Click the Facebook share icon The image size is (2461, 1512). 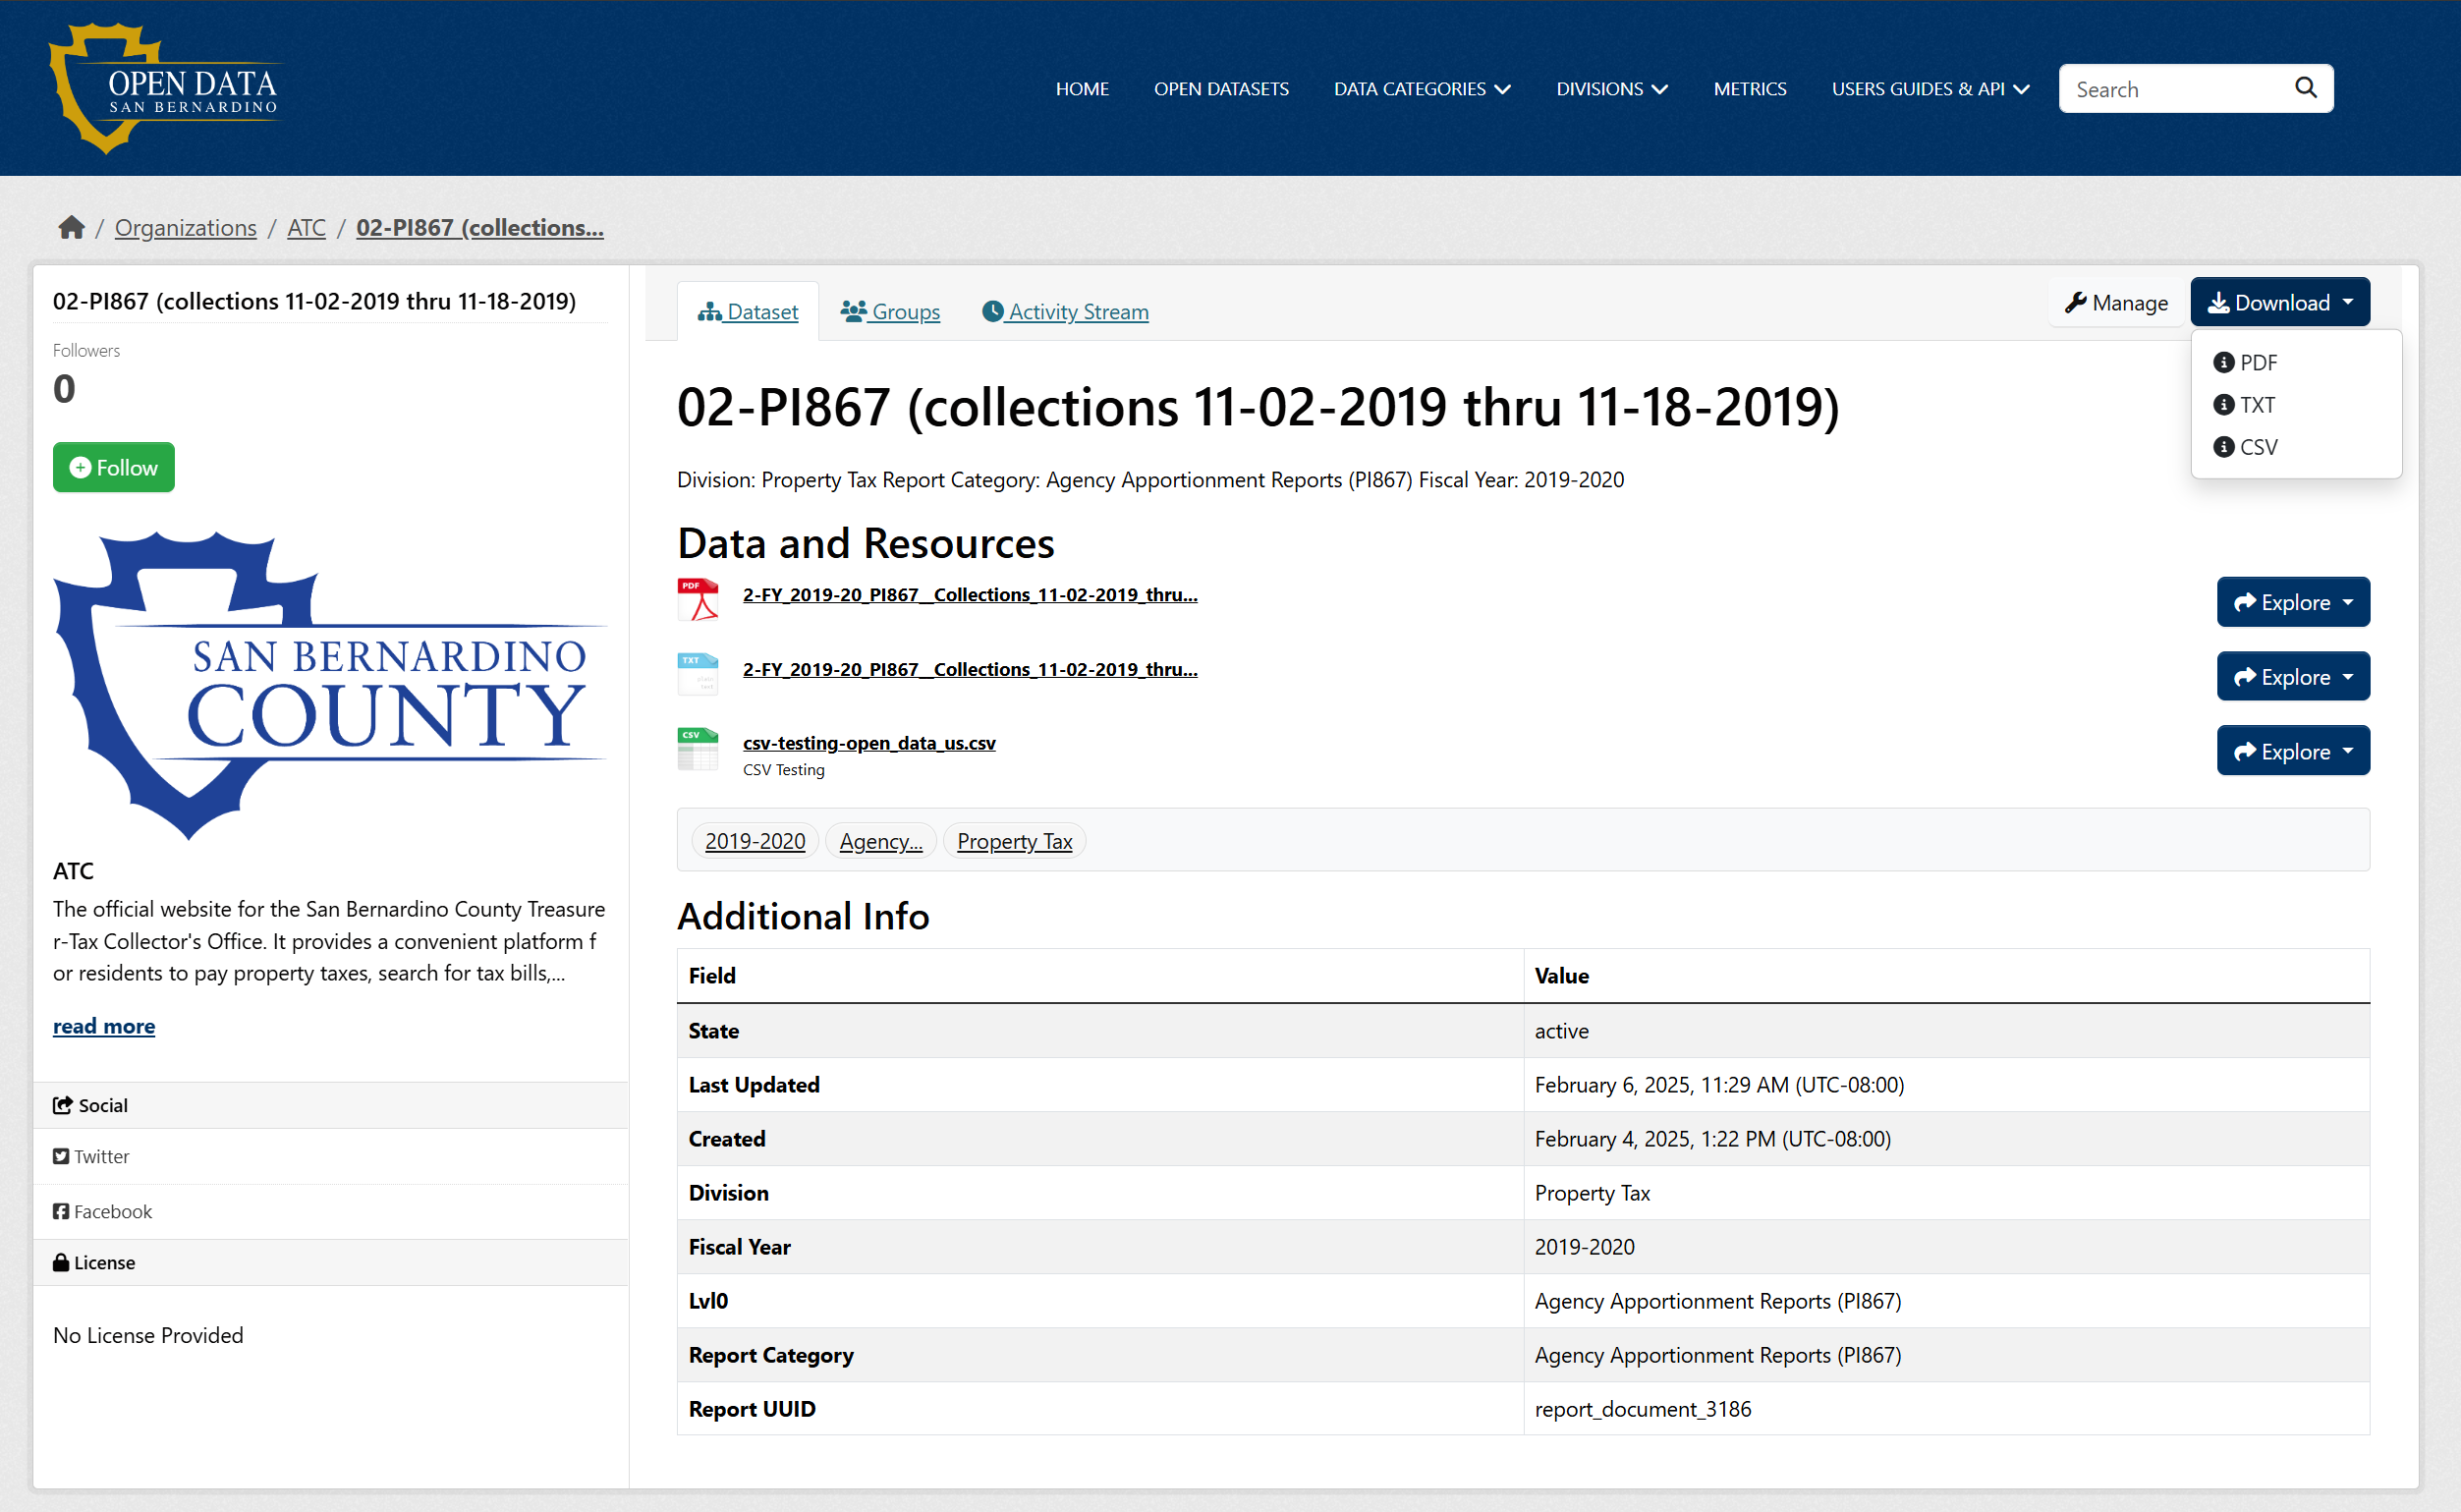click(61, 1211)
